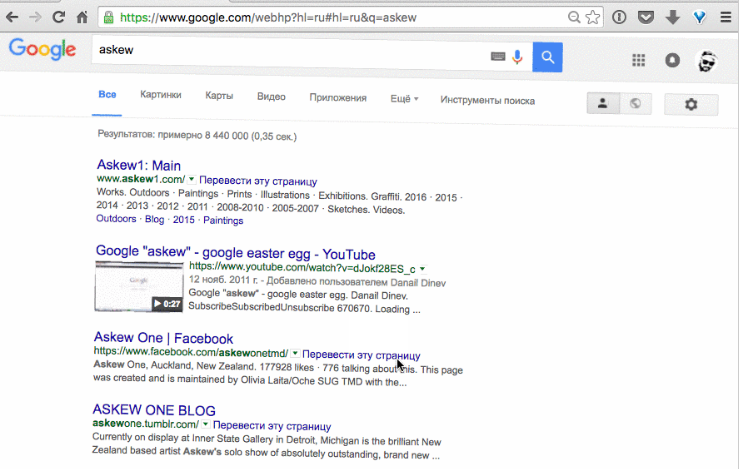Open the Askew One | Facebook result
This screenshot has width=739, height=469.
163,338
